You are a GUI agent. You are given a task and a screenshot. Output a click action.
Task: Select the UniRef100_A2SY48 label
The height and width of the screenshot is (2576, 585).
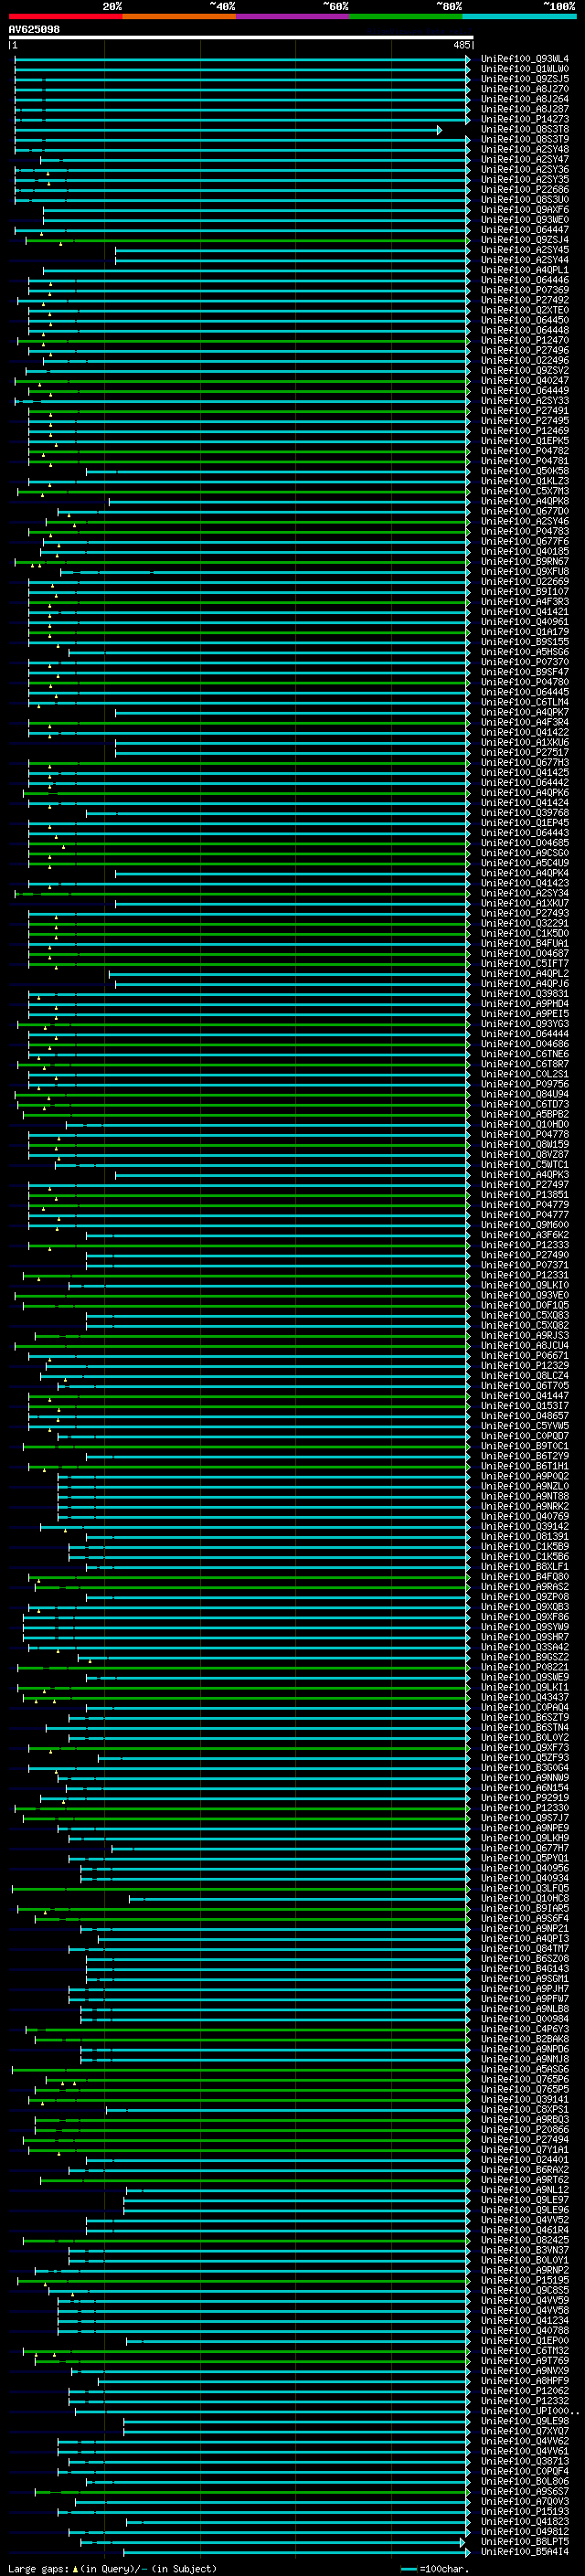[524, 149]
